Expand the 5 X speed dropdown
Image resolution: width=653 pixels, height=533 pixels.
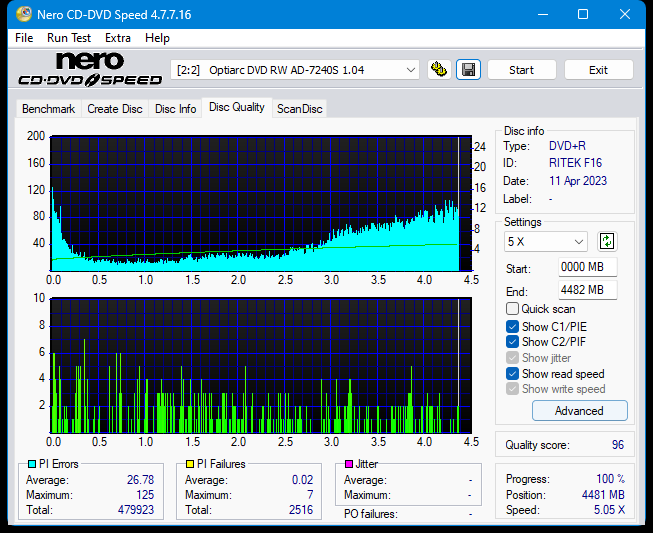[546, 242]
